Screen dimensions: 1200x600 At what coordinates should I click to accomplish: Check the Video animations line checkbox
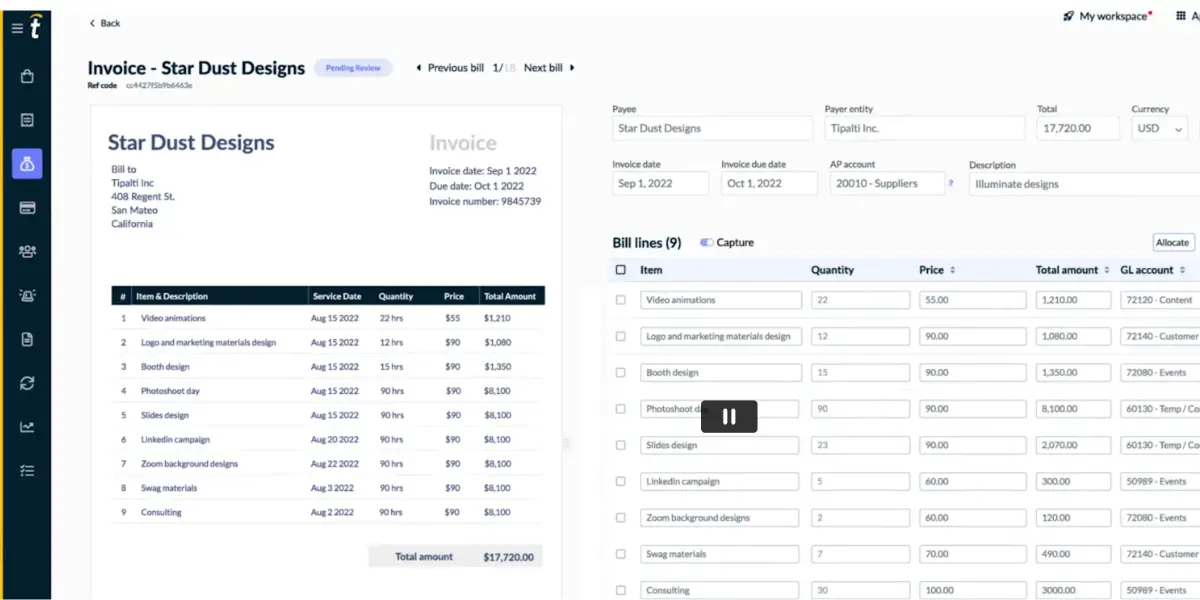click(x=621, y=300)
